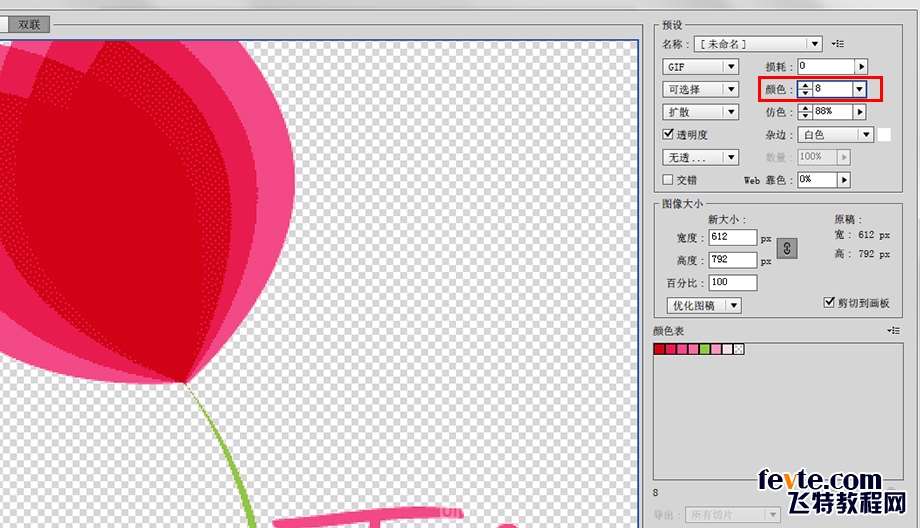The height and width of the screenshot is (528, 920).
Task: Click the 仿色 field showing 88%
Action: coord(833,111)
